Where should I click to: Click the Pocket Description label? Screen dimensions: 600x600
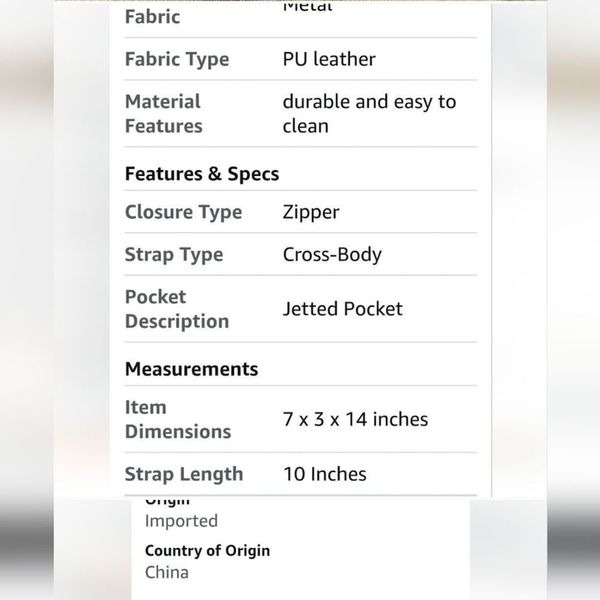pyautogui.click(x=177, y=309)
